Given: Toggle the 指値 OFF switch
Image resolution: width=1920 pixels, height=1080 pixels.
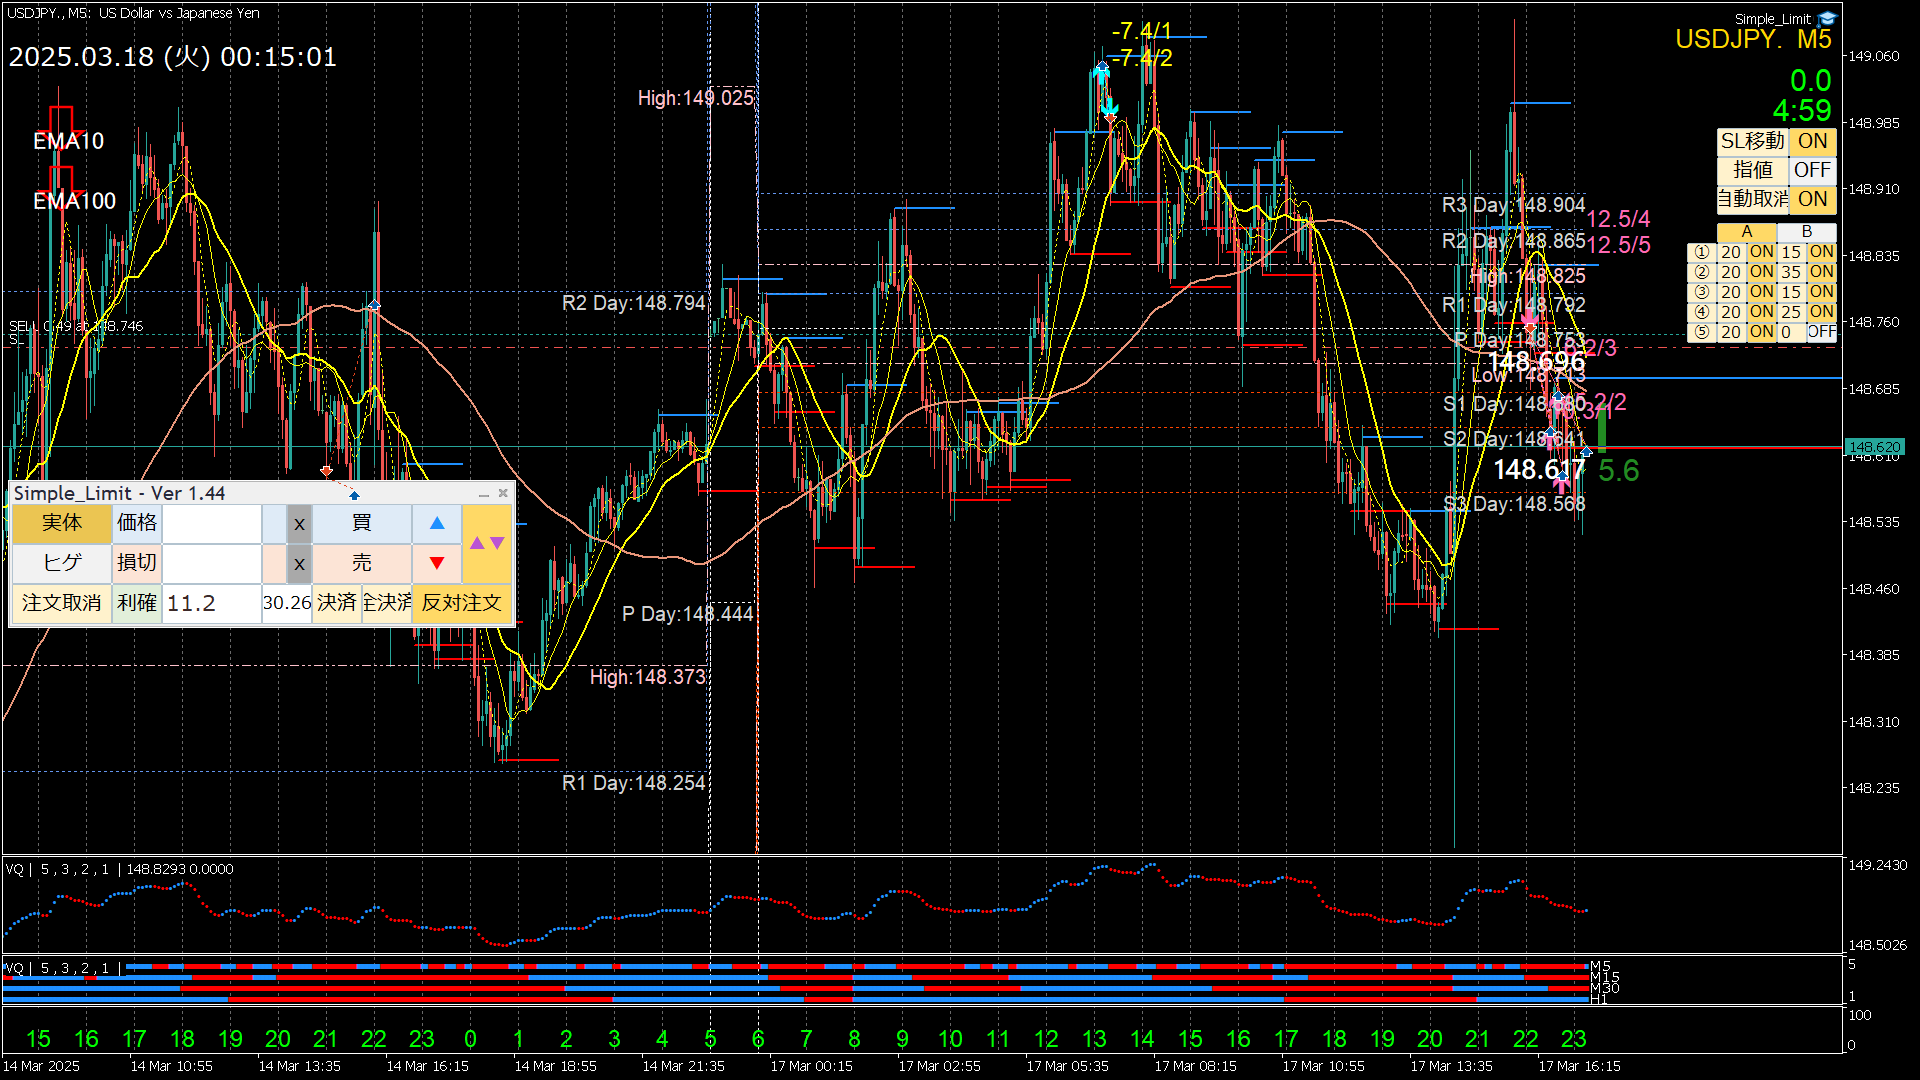Looking at the screenshot, I should pyautogui.click(x=1812, y=170).
